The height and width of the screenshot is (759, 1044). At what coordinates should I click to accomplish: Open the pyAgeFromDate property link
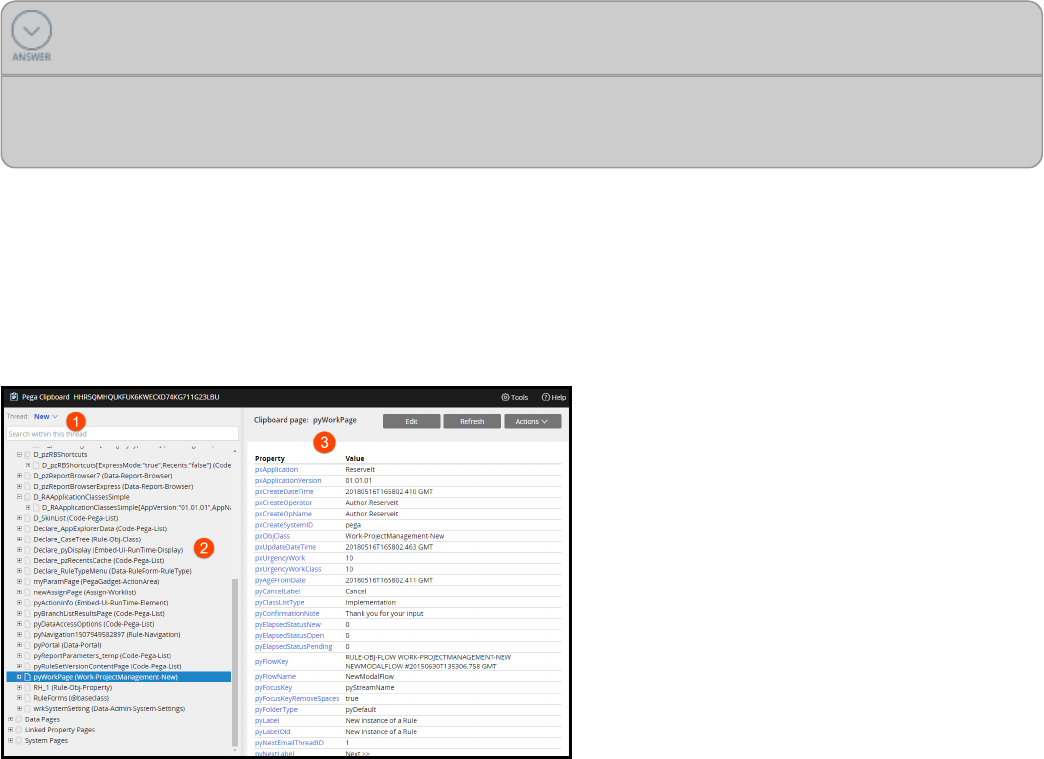280,581
